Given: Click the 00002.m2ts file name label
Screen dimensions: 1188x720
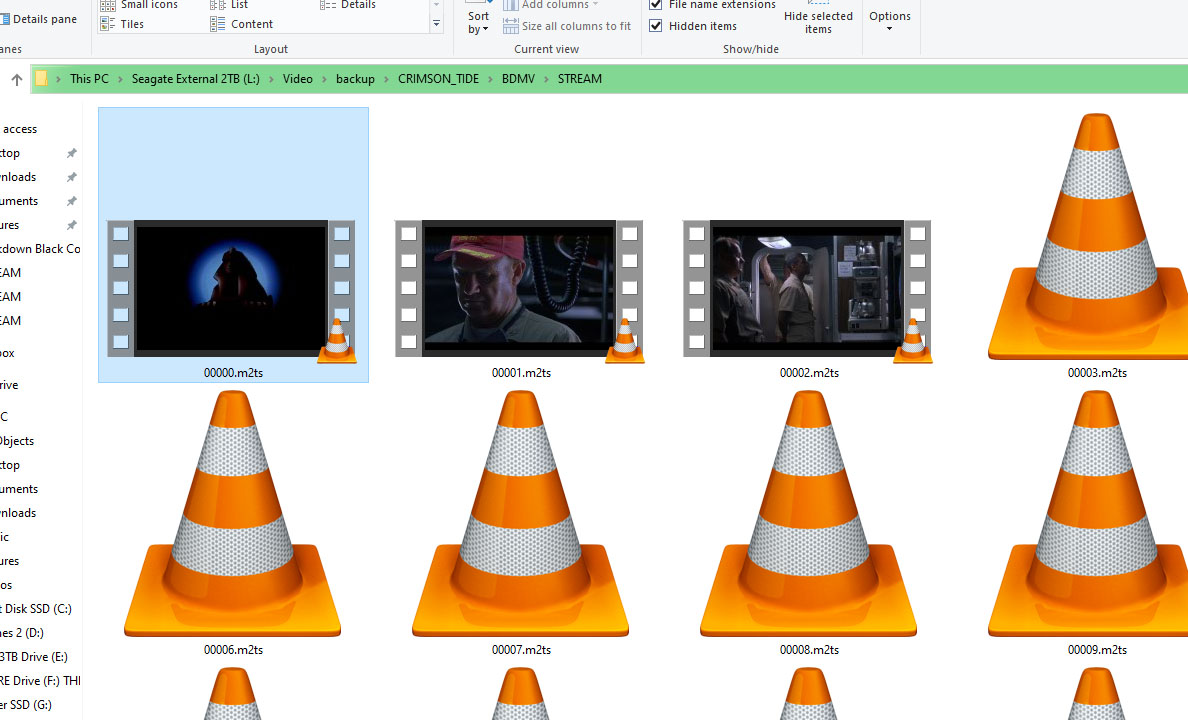Looking at the screenshot, I should (809, 373).
